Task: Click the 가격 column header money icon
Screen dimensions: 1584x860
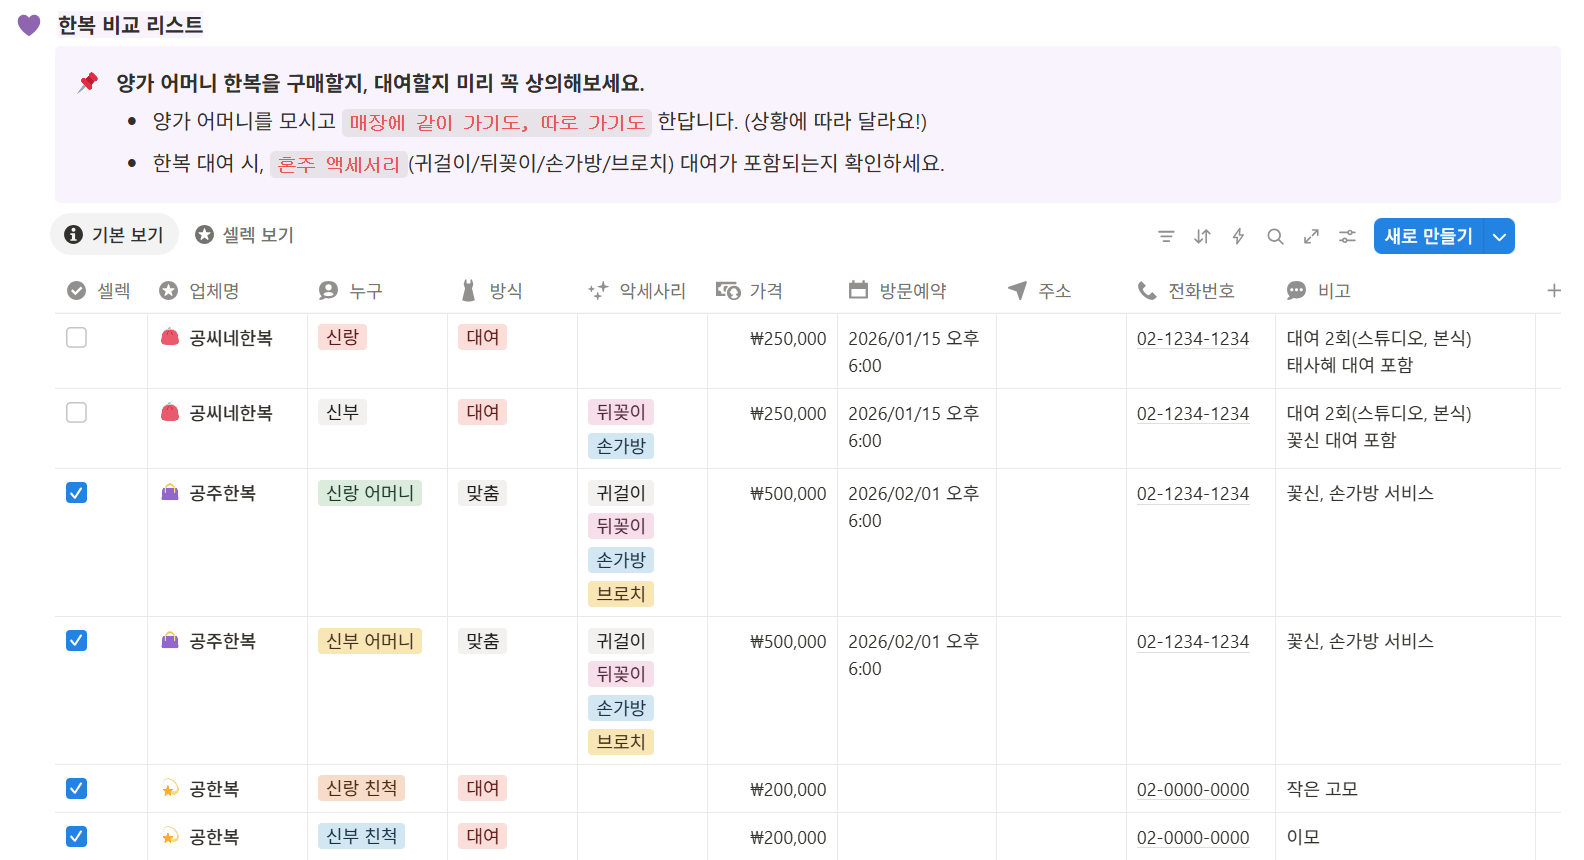Action: [728, 291]
